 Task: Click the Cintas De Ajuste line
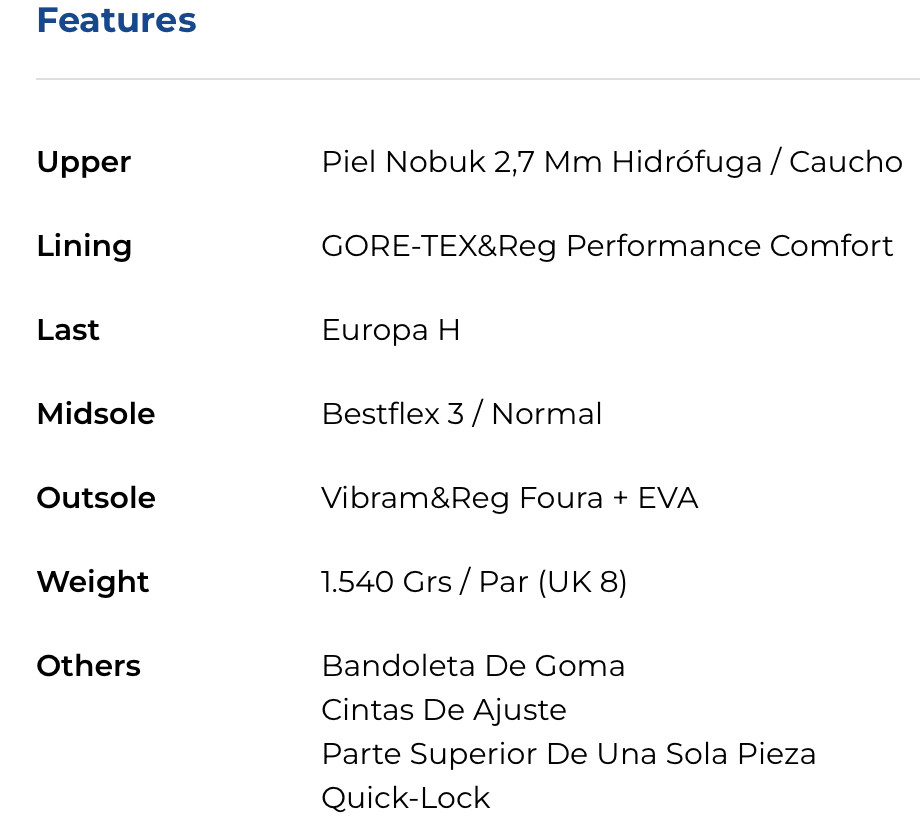coord(444,710)
